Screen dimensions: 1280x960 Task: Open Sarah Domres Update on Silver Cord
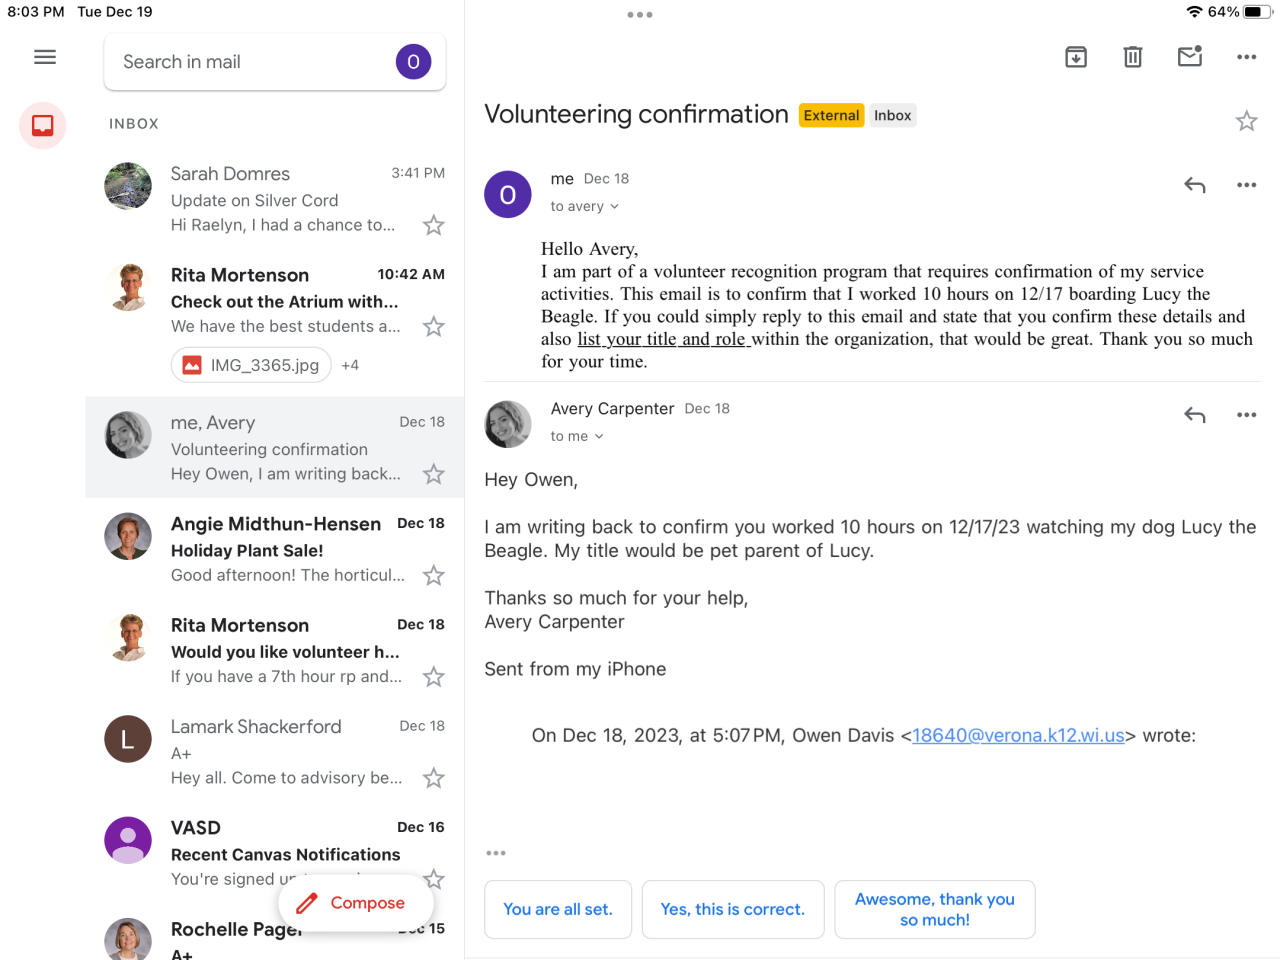pos(275,199)
